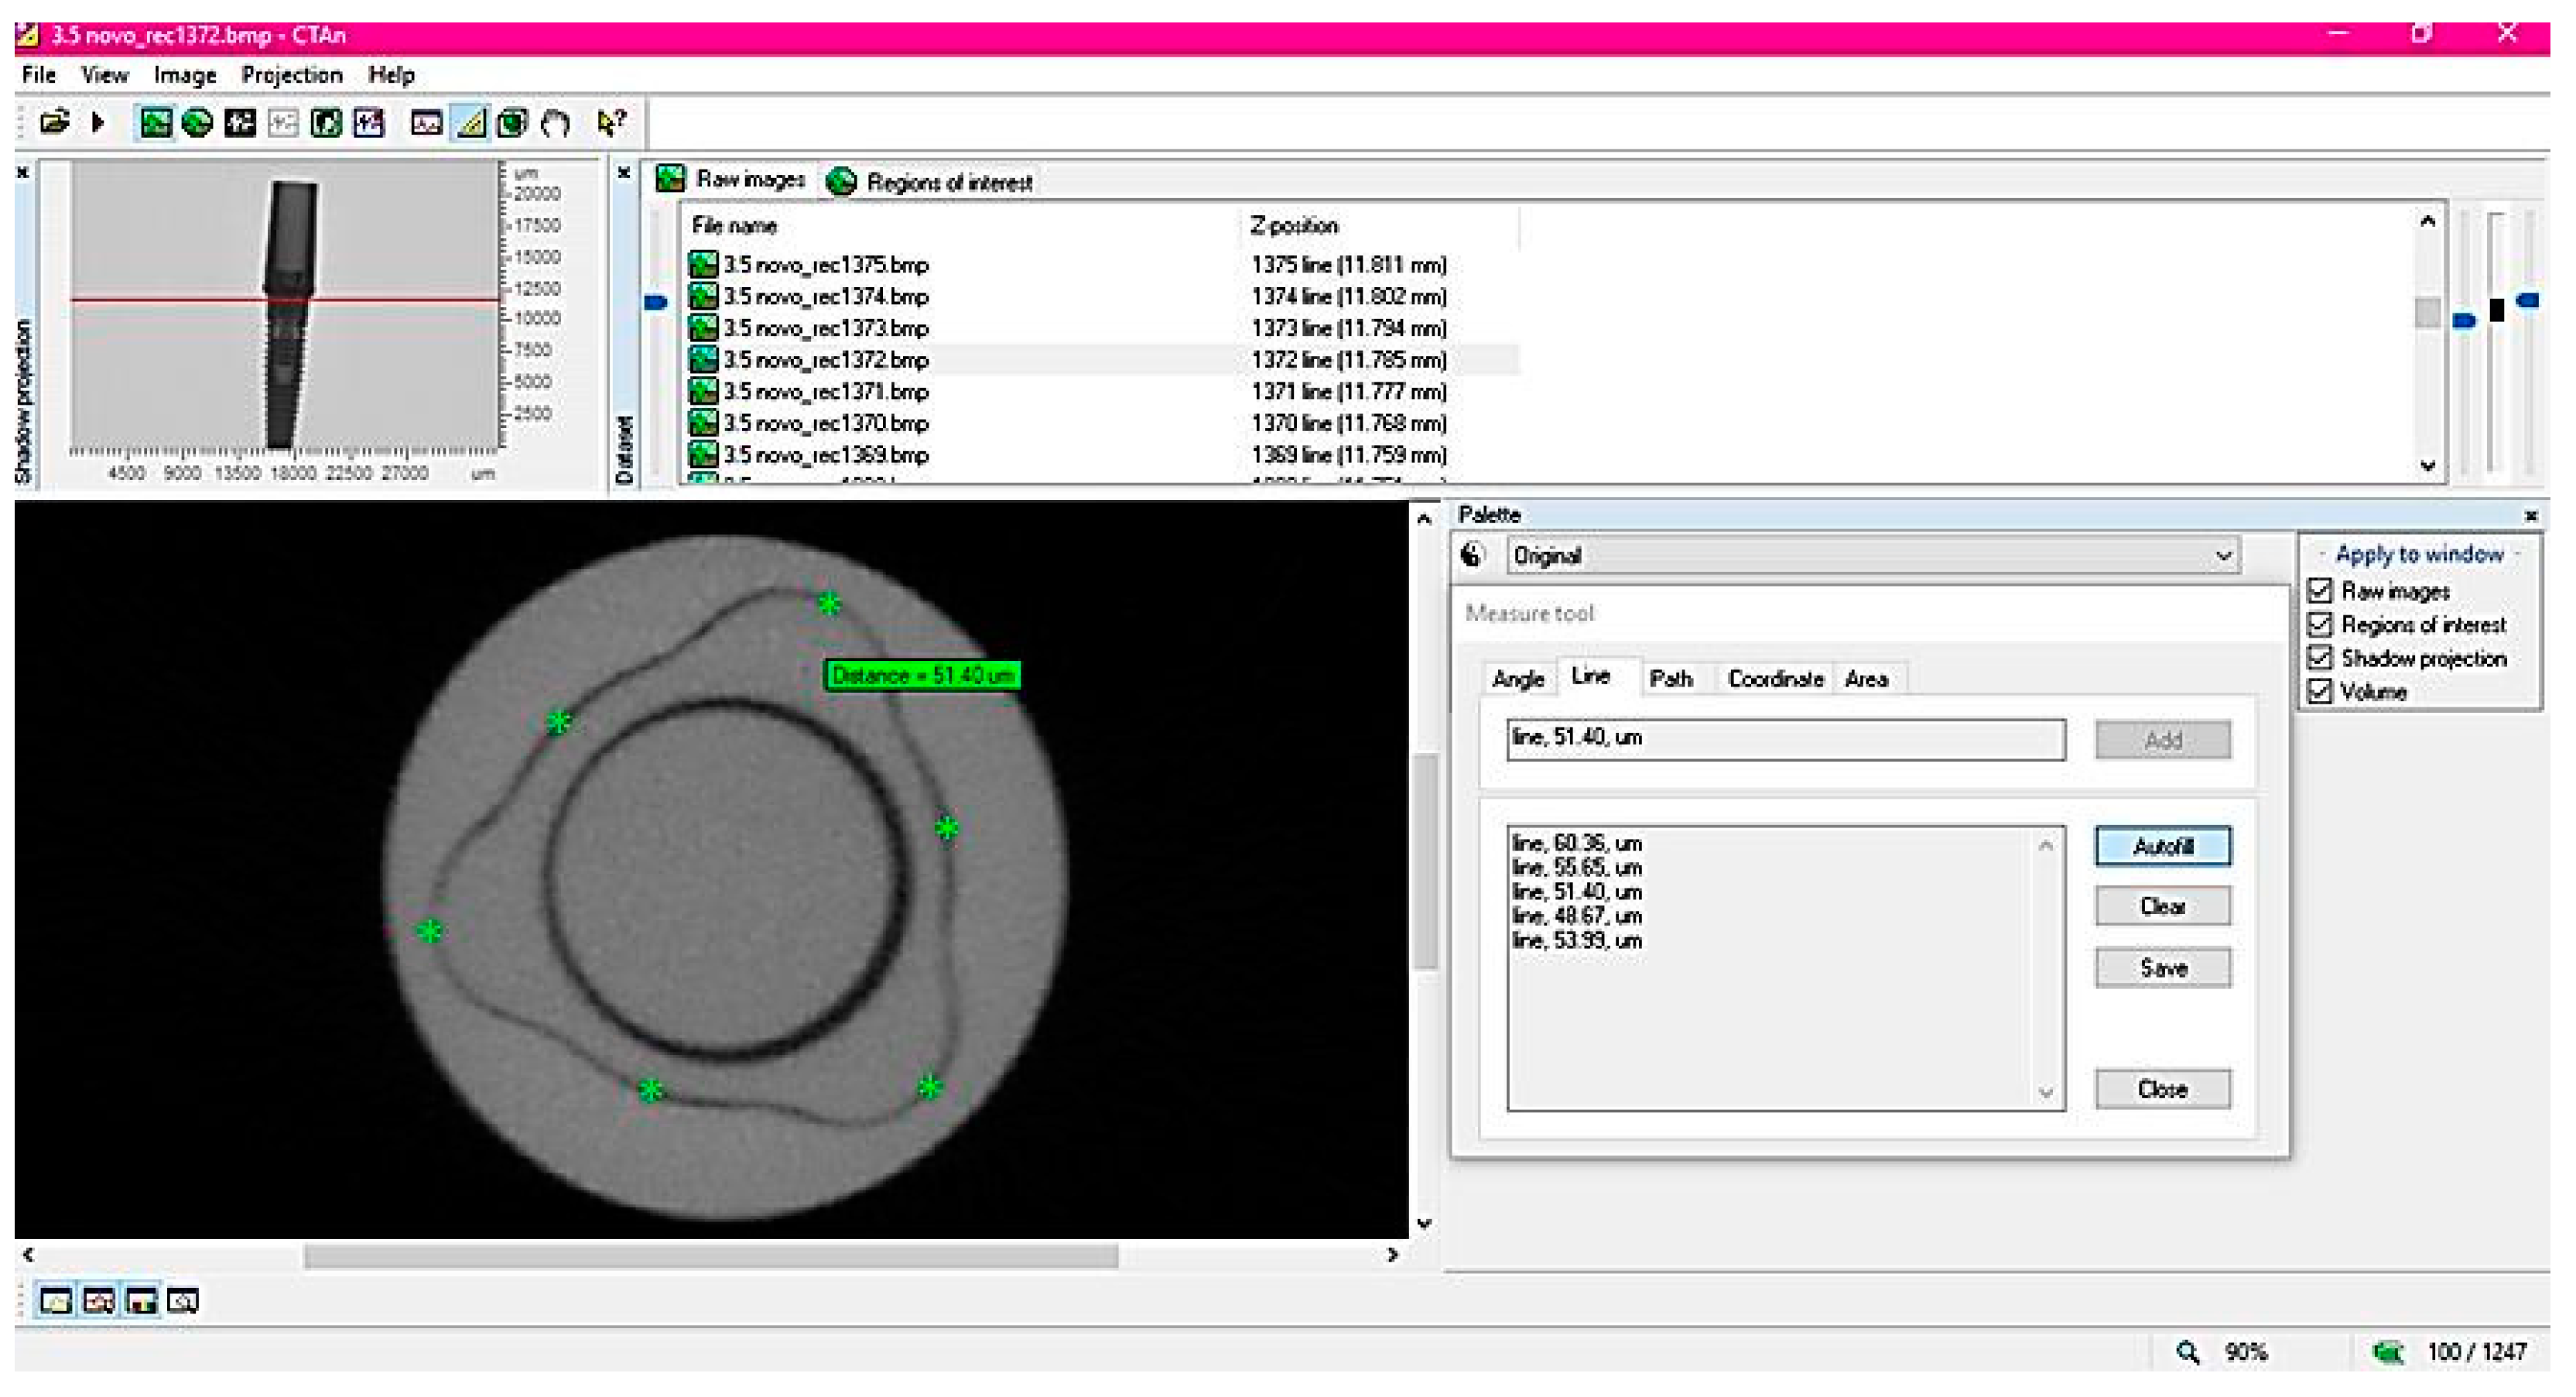2576x1397 pixels.
Task: Uncheck the Raw images checkbox
Action: 2320,591
